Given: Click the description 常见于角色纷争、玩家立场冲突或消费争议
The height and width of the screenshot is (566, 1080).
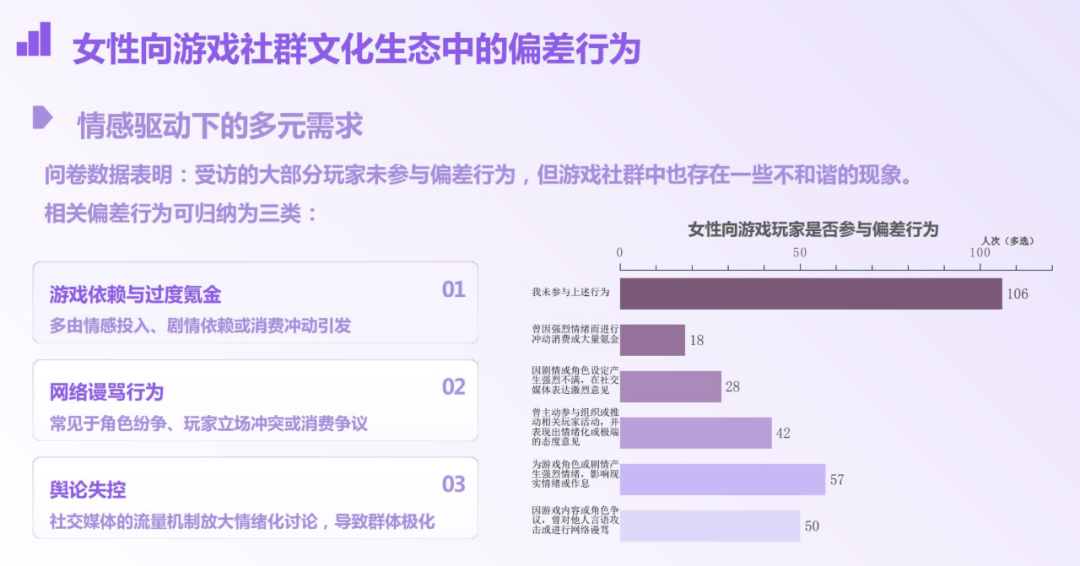Looking at the screenshot, I should tap(208, 423).
